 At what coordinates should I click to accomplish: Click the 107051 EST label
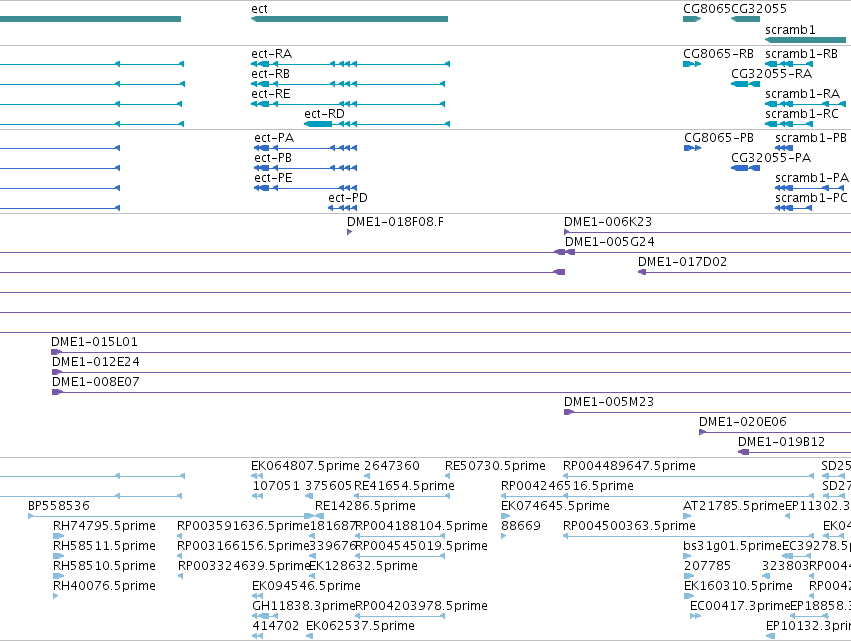[276, 486]
